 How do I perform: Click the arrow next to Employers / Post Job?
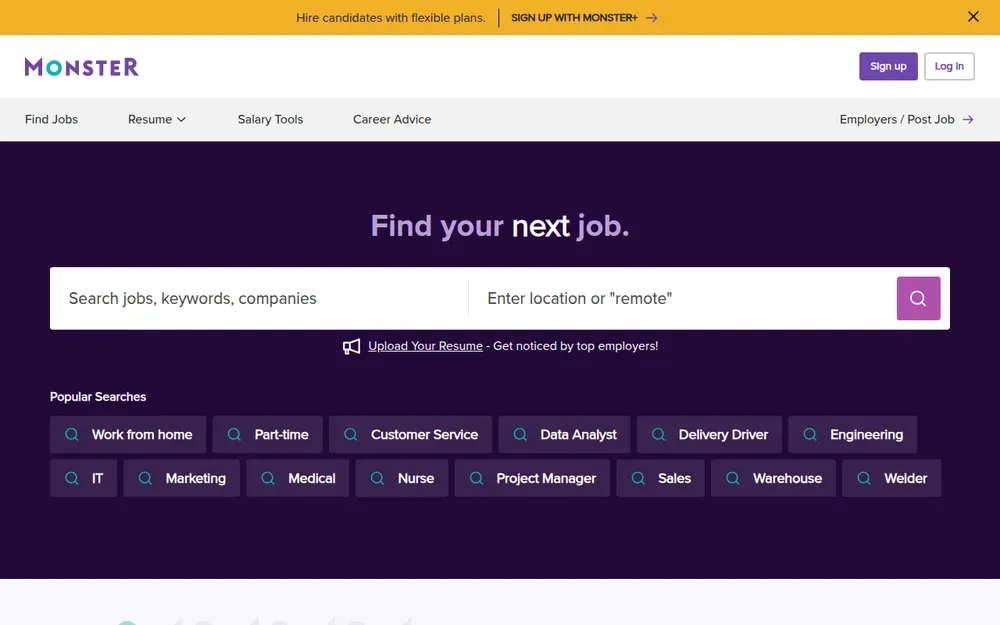pos(968,119)
